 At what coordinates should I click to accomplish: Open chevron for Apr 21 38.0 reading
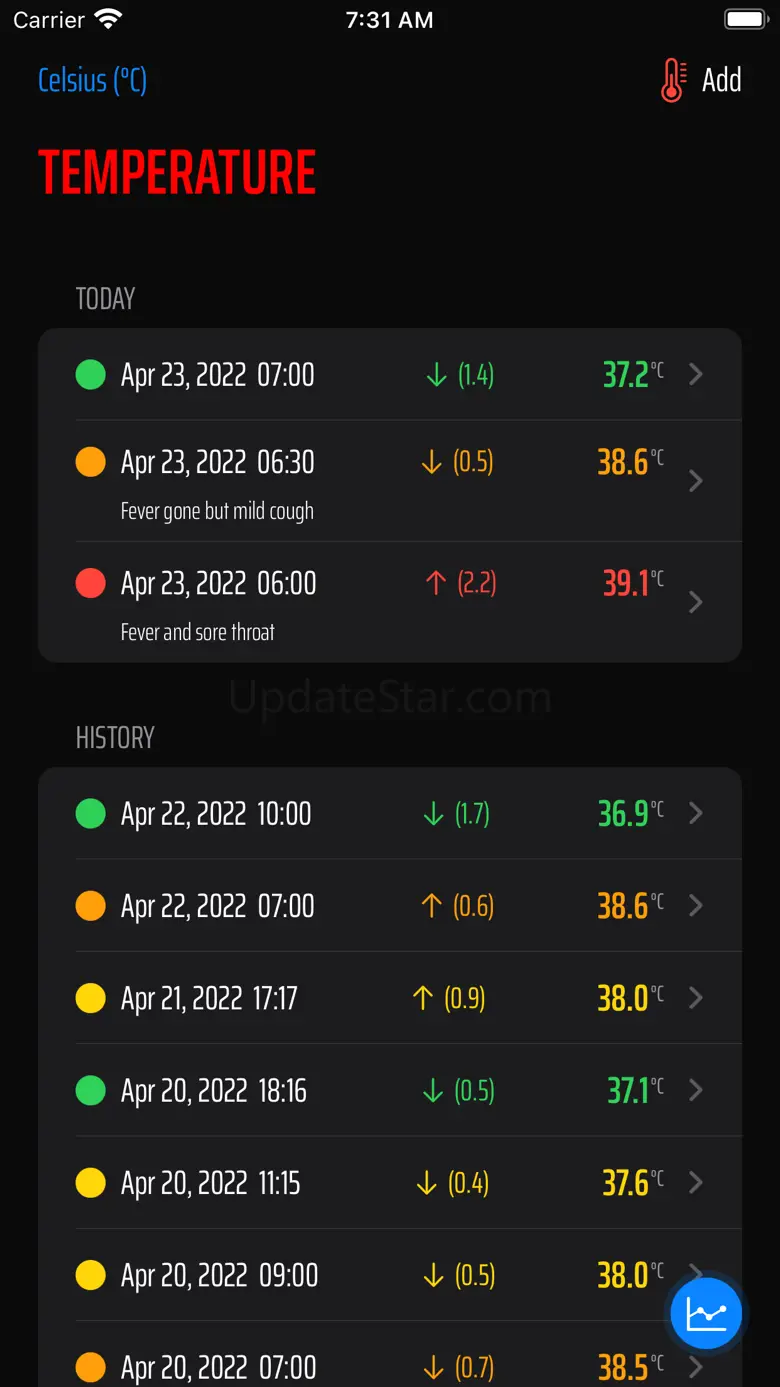click(697, 998)
